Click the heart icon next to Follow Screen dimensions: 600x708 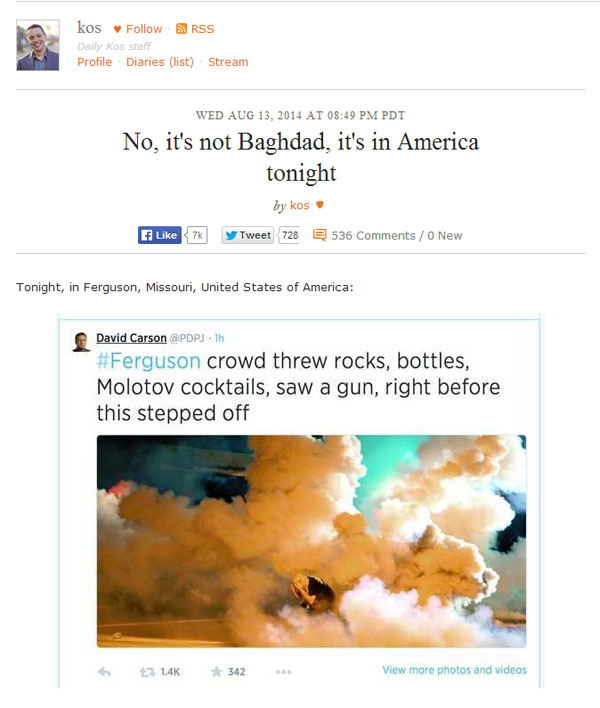(117, 29)
